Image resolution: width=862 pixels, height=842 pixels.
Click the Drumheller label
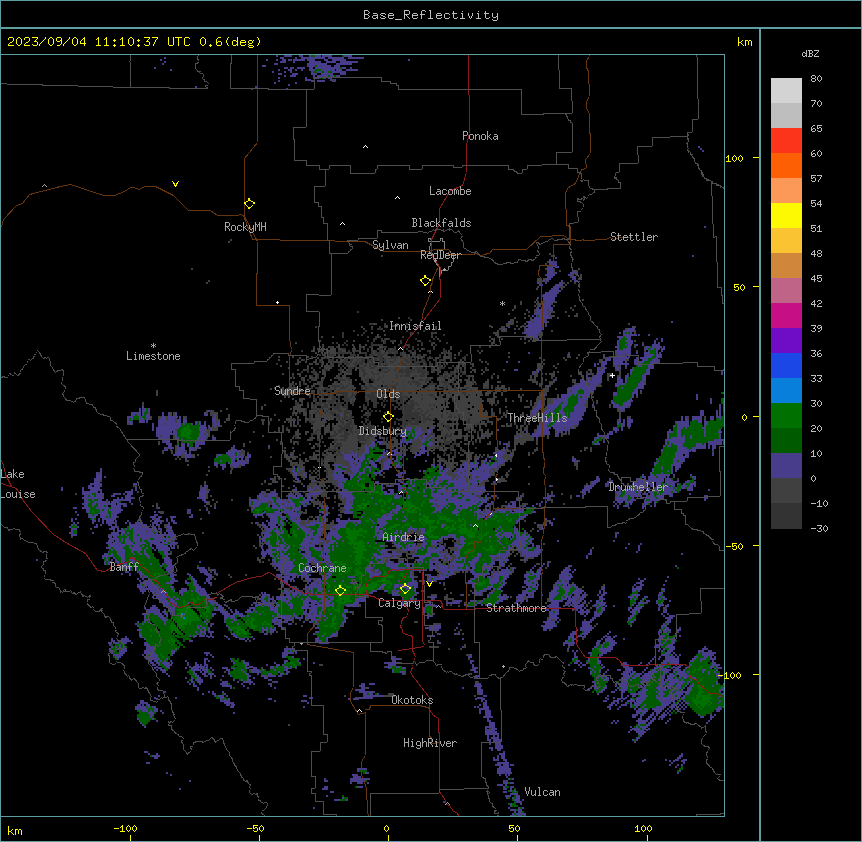tap(638, 487)
